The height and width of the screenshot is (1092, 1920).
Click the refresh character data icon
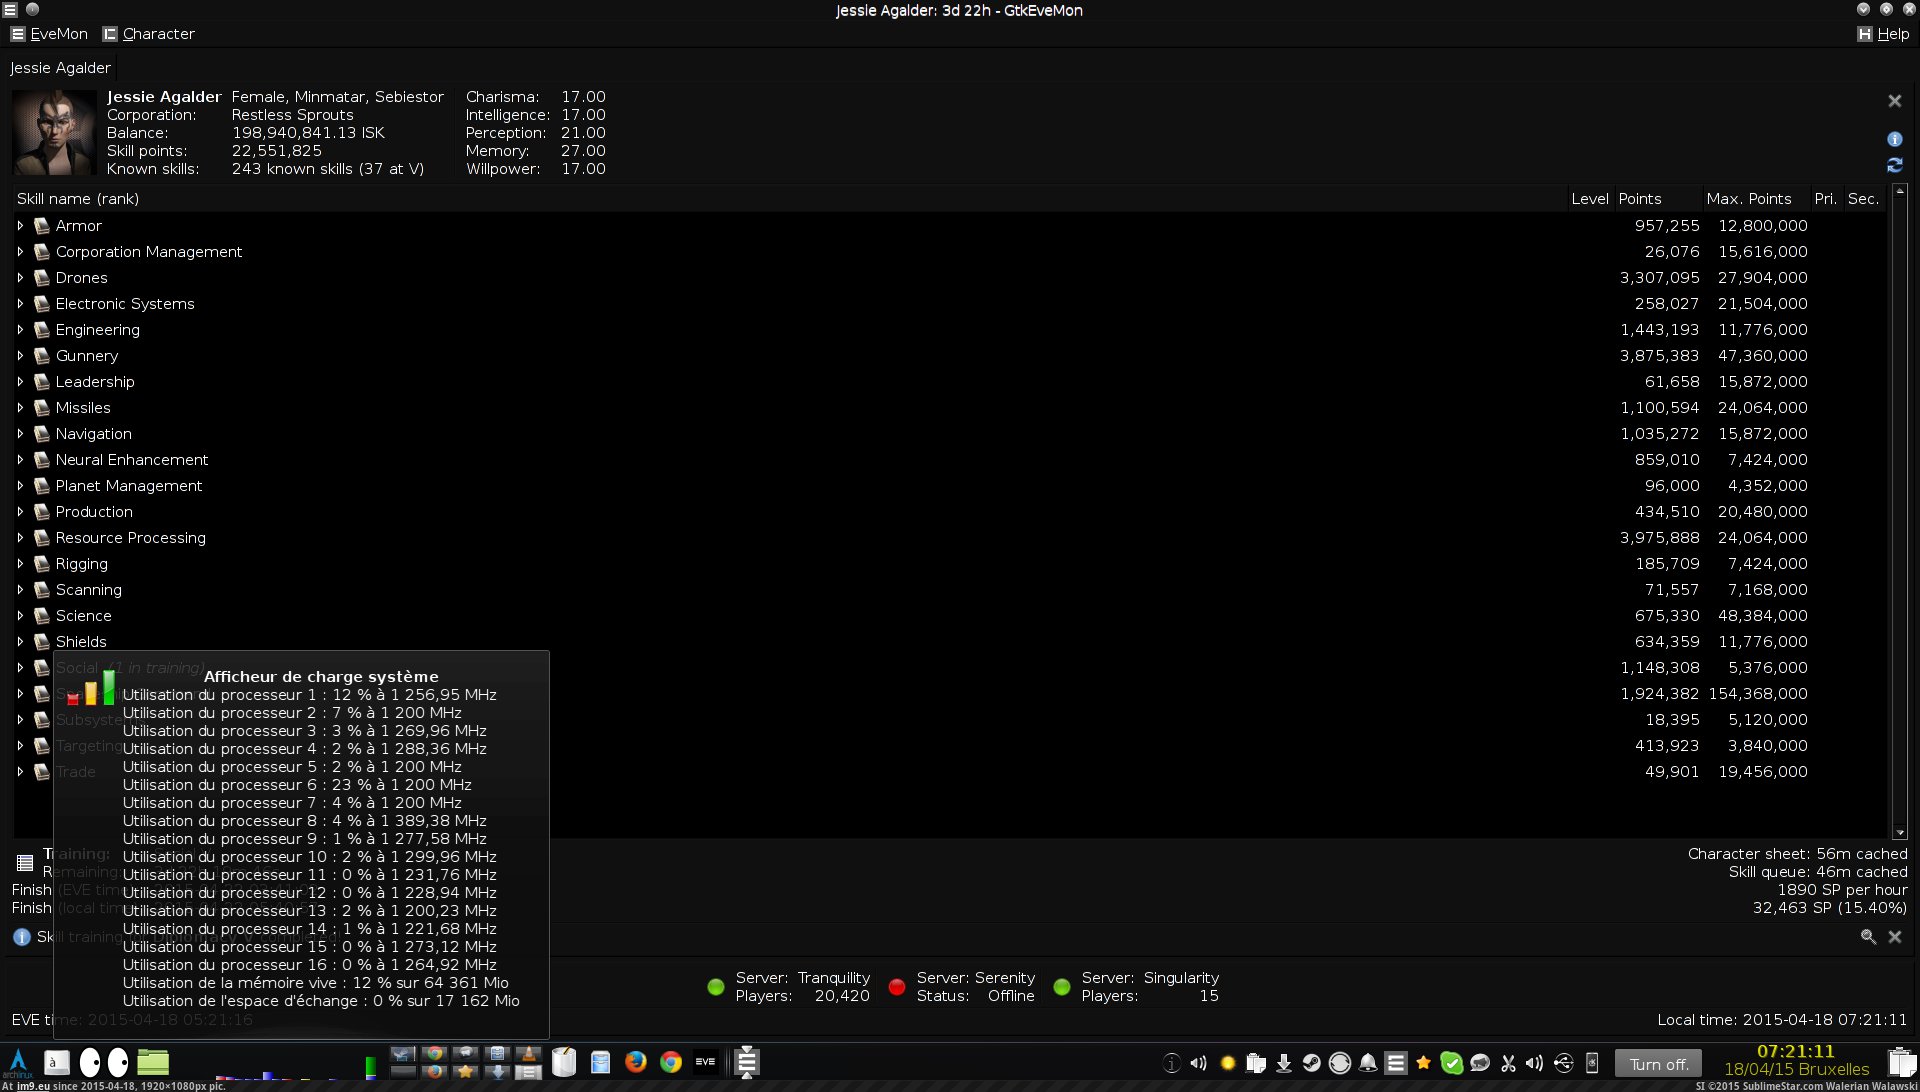click(1894, 165)
